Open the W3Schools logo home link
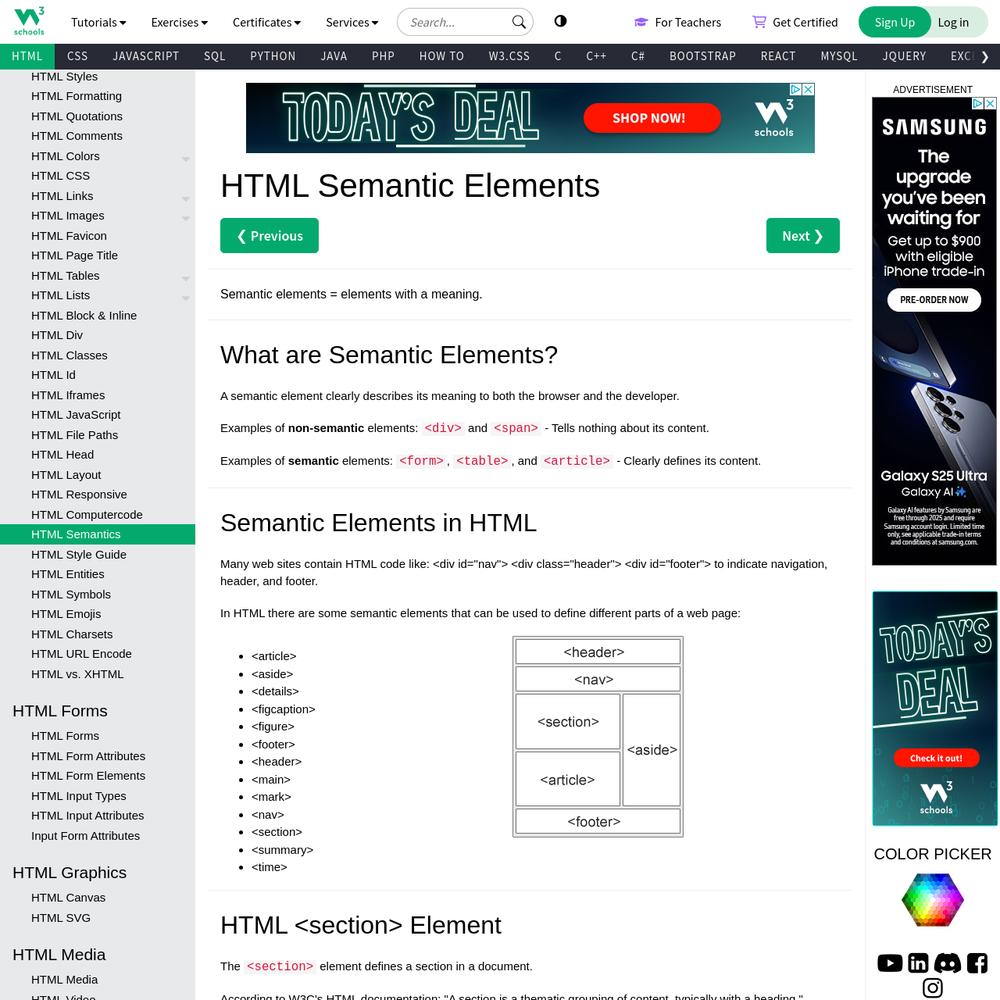 coord(29,22)
